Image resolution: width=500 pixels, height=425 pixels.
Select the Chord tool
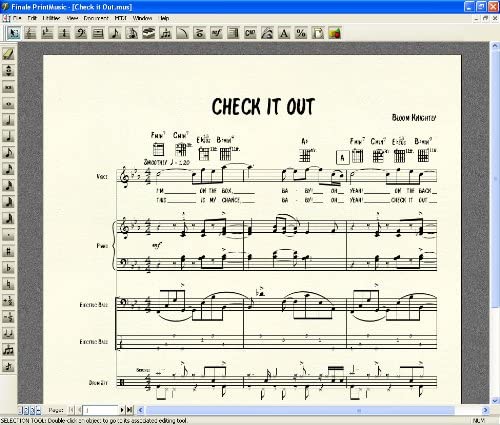coord(250,33)
